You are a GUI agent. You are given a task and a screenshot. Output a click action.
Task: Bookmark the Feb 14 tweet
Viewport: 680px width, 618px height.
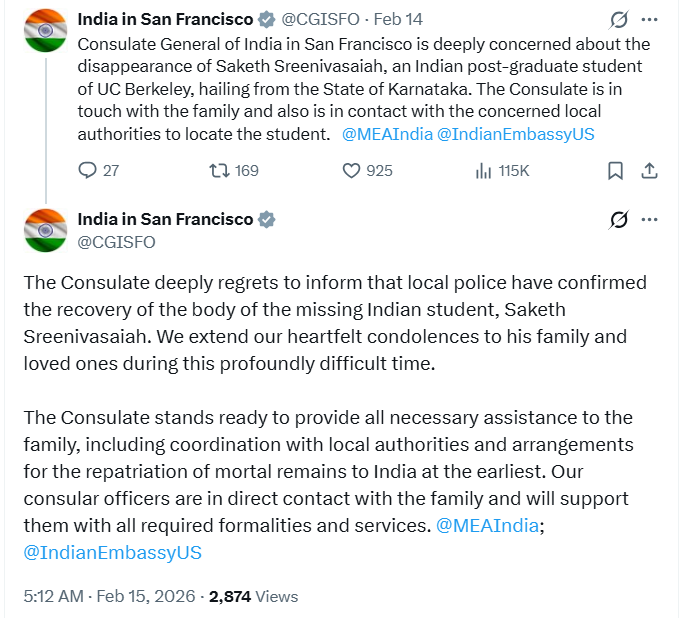[616, 171]
